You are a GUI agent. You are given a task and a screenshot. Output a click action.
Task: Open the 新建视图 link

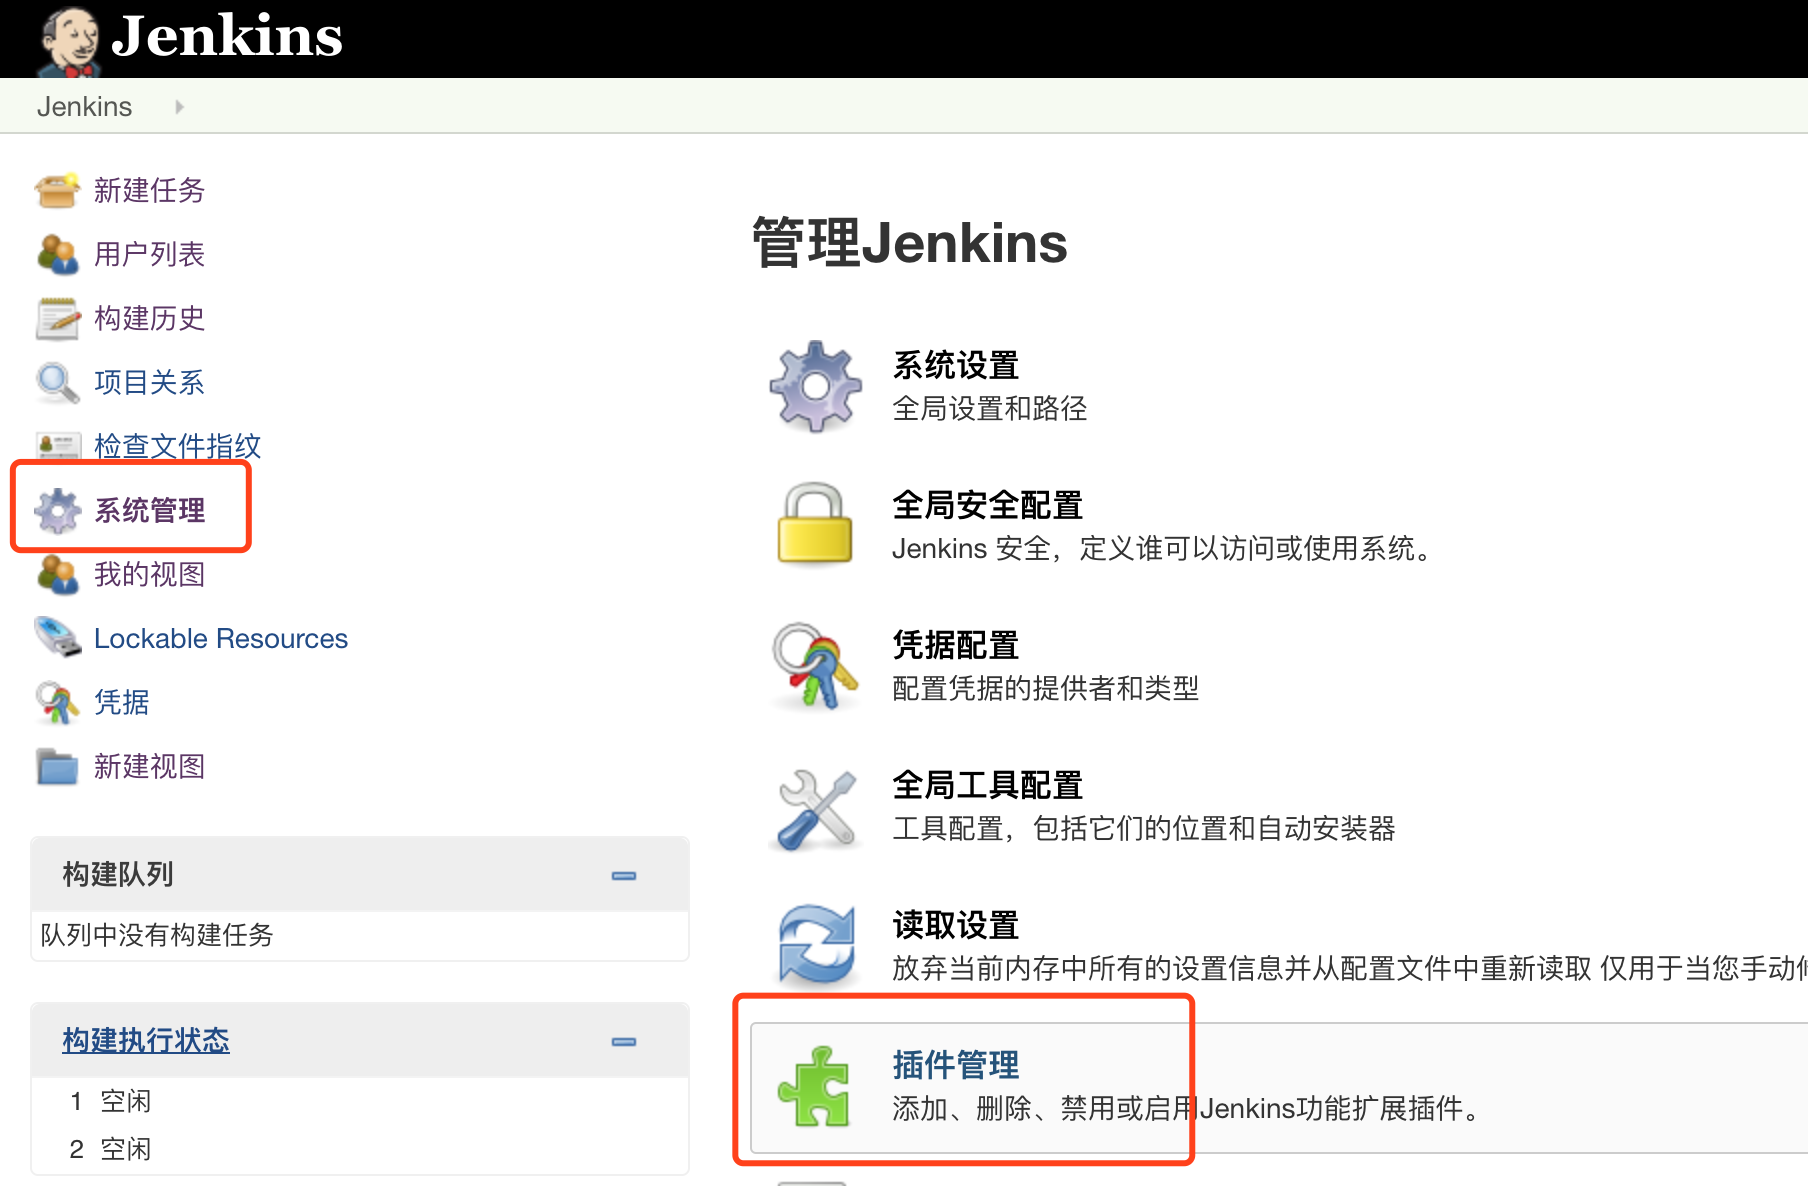tap(149, 766)
